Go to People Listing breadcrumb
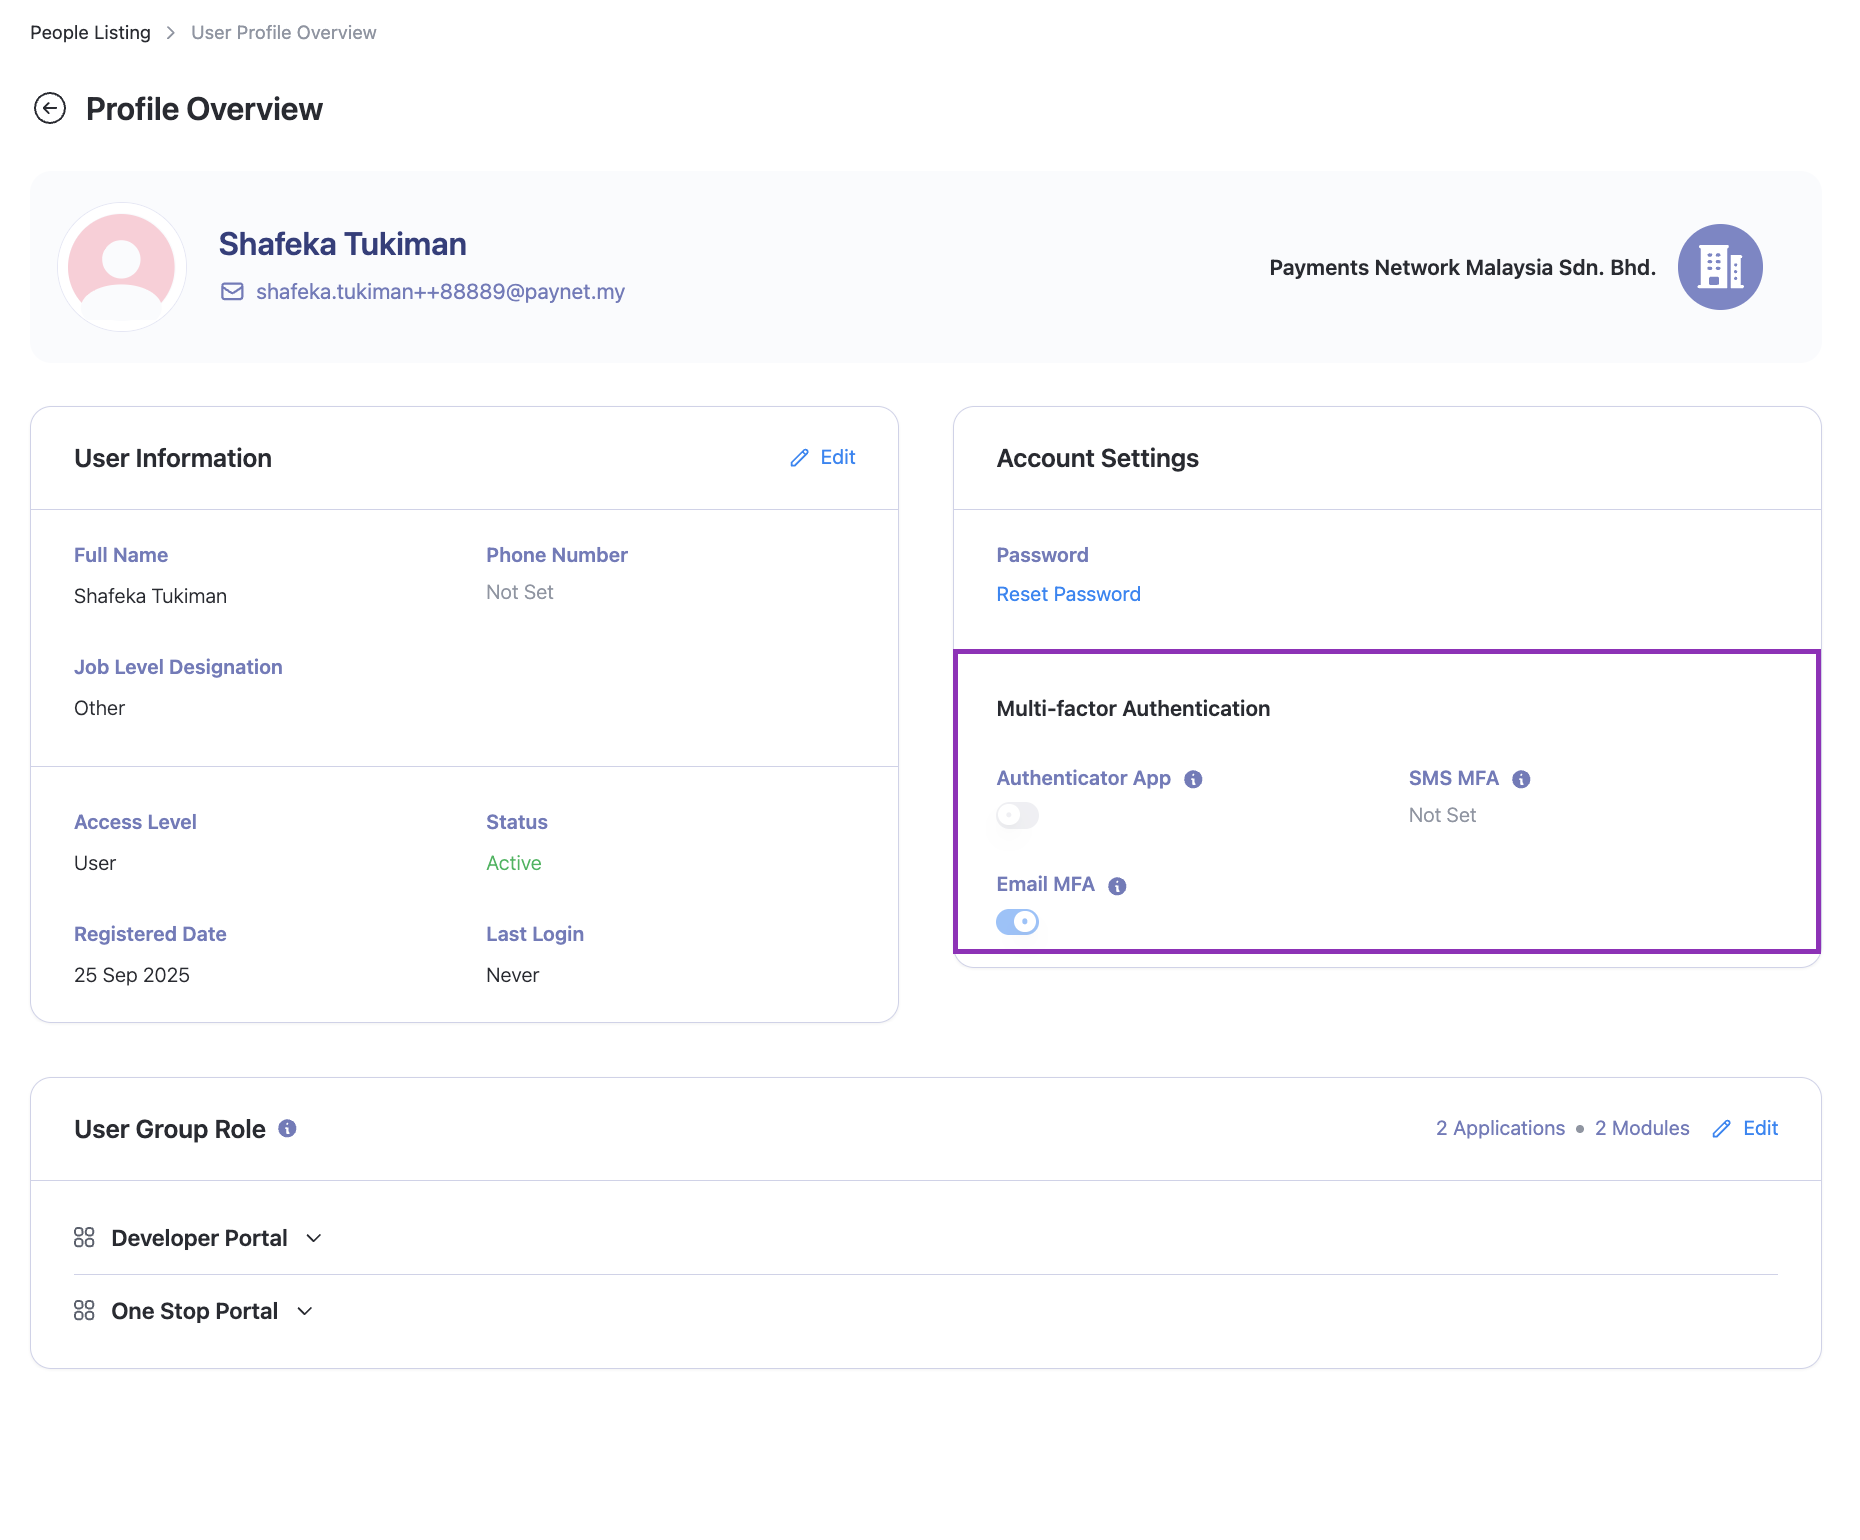 coord(90,32)
